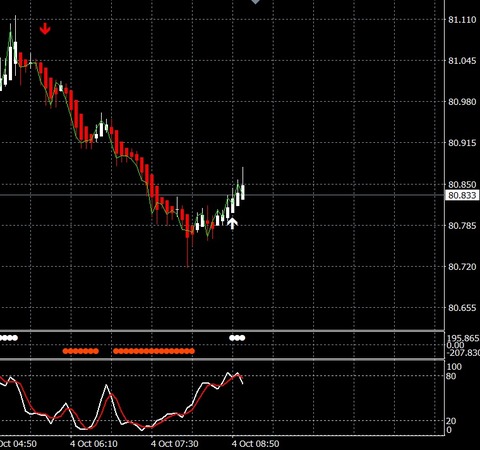Click the long-wick red candle at the chart low
The width and height of the screenshot is (480, 450).
(x=187, y=240)
